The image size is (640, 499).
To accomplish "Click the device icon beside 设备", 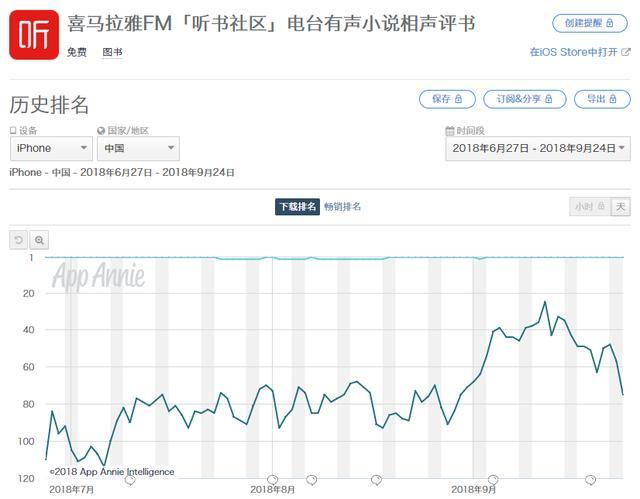I will point(13,130).
